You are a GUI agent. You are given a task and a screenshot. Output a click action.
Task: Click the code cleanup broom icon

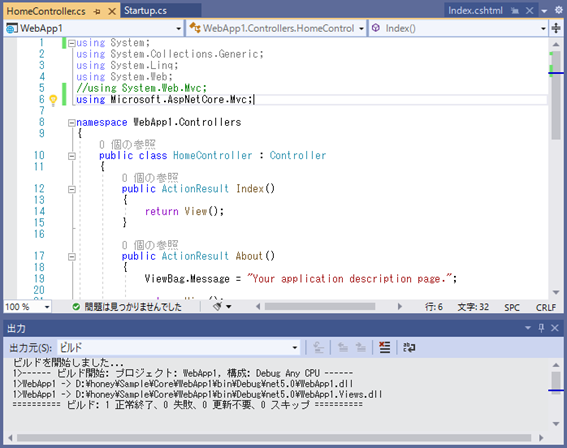(x=217, y=307)
